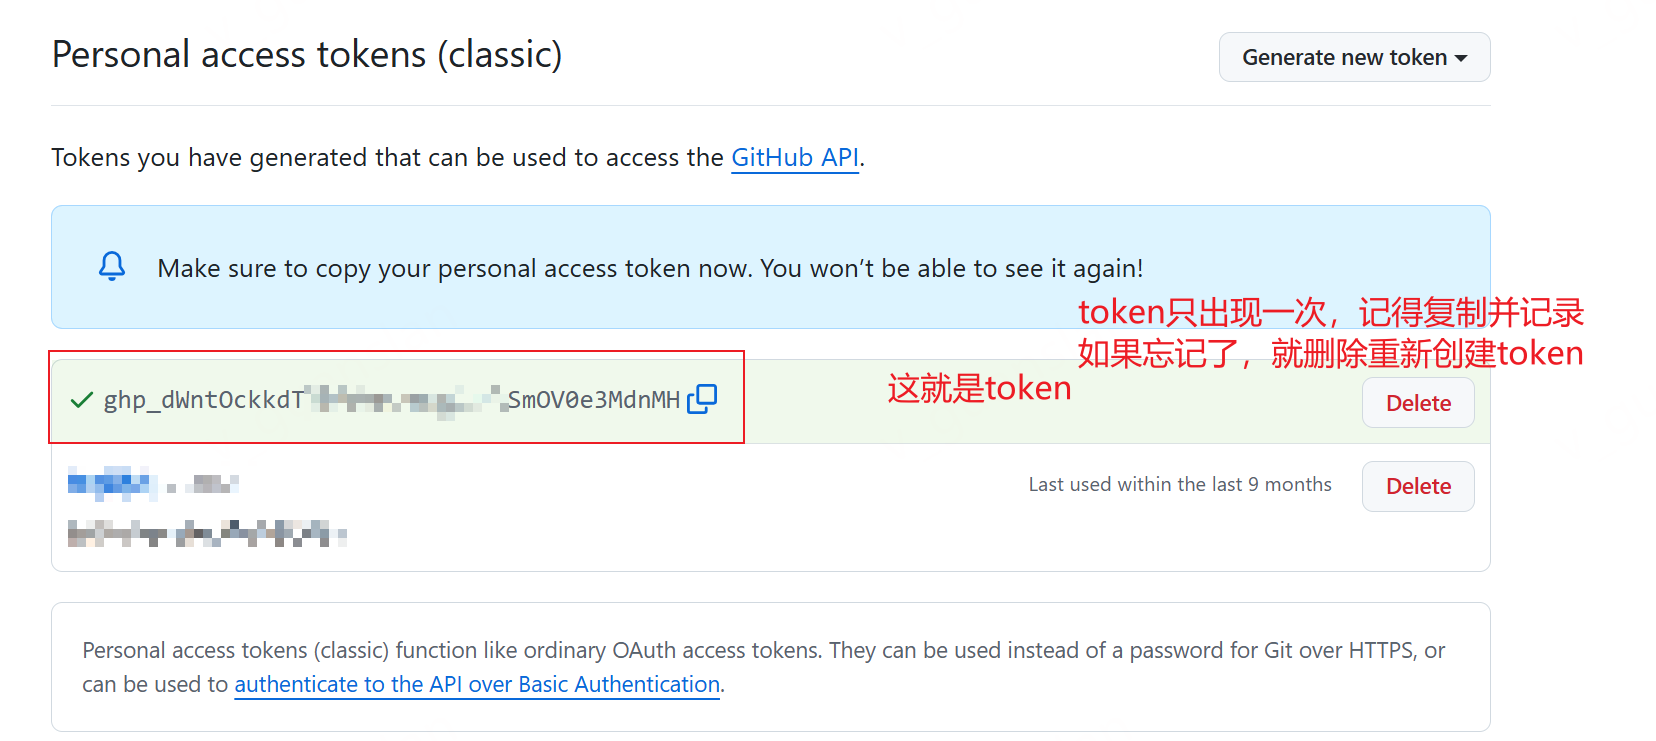Click the bell icon in the notice banner

[x=112, y=266]
